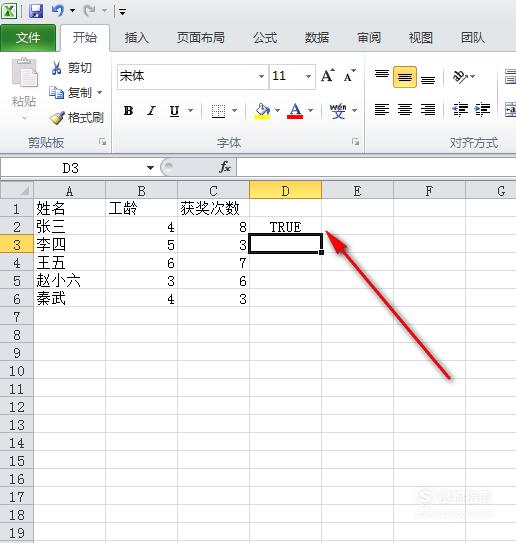Increase font size with large A icon
516x543 pixels.
(327, 75)
